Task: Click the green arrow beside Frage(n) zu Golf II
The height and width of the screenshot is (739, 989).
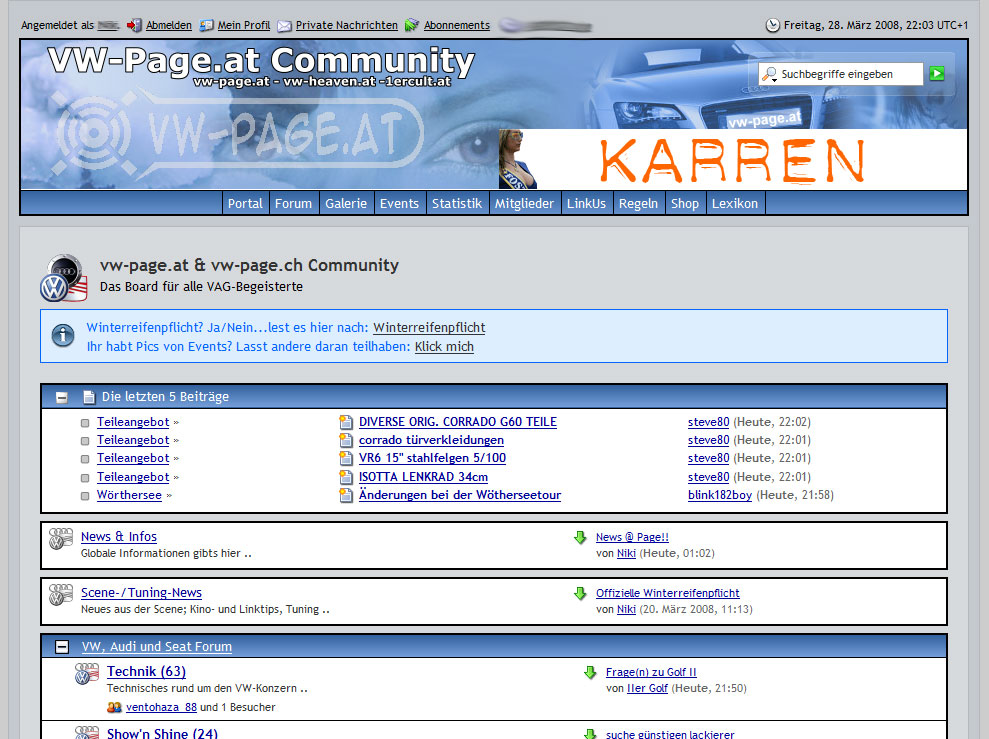Action: (590, 673)
